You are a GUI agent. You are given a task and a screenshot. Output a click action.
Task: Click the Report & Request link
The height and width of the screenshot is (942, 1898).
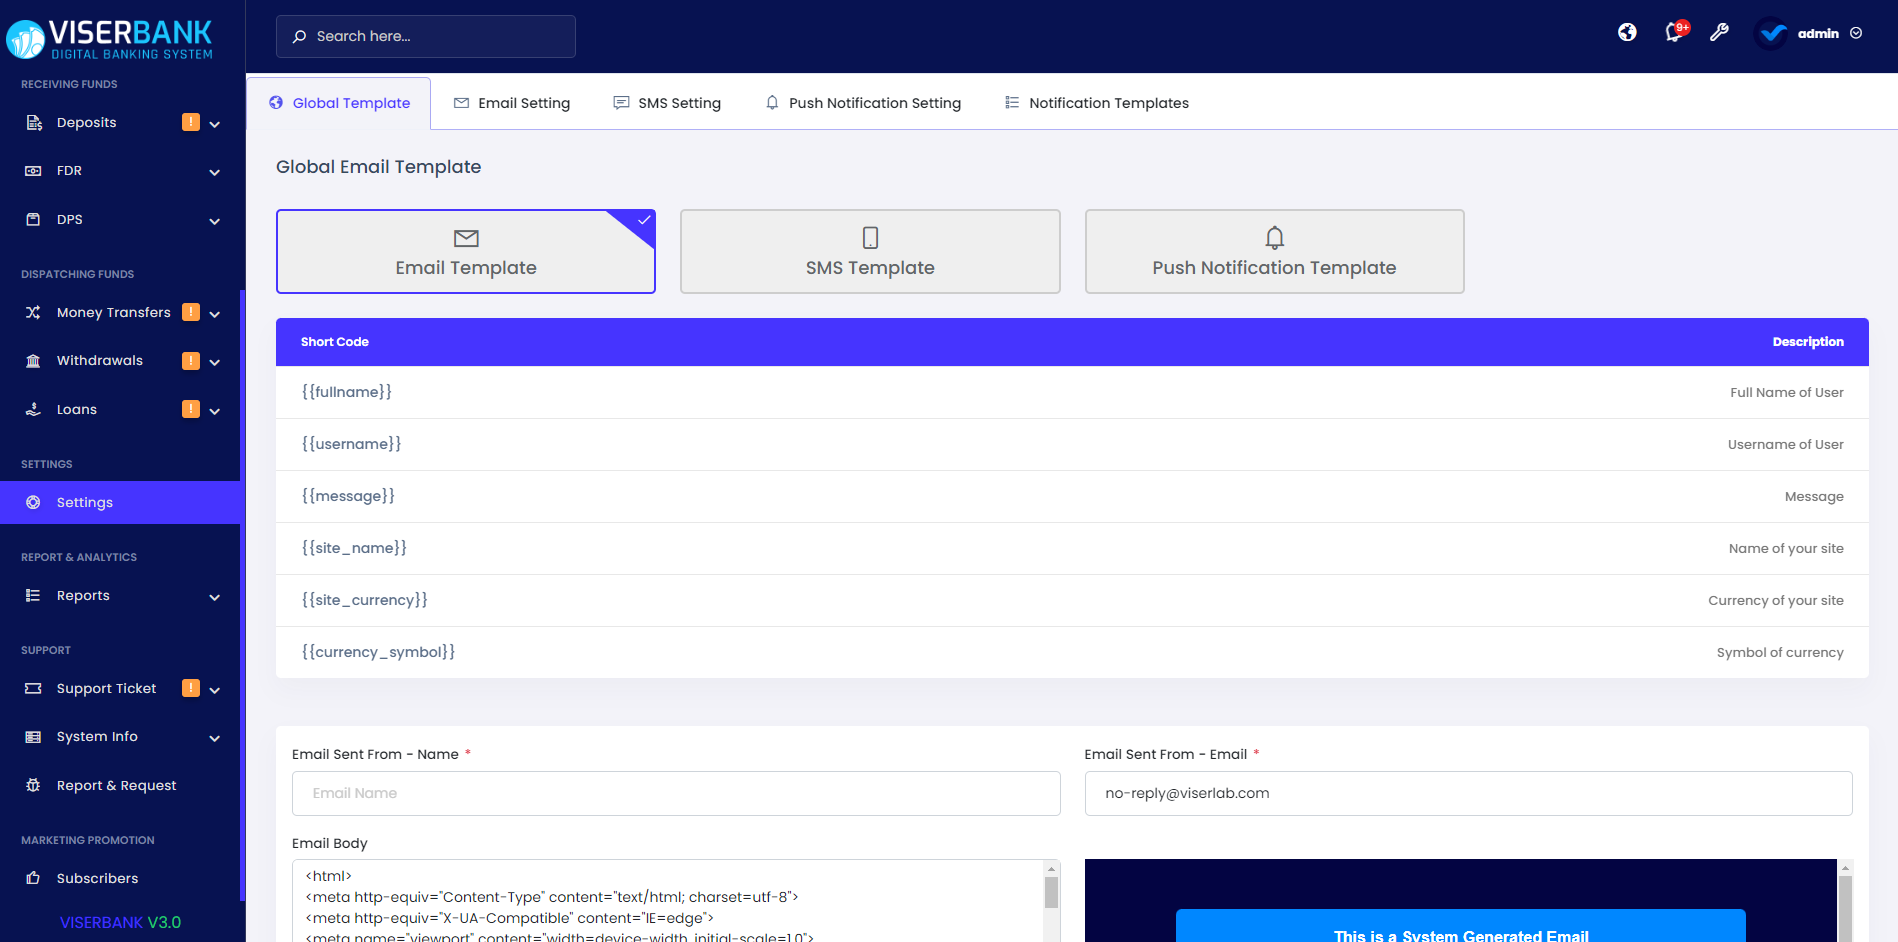(x=116, y=785)
